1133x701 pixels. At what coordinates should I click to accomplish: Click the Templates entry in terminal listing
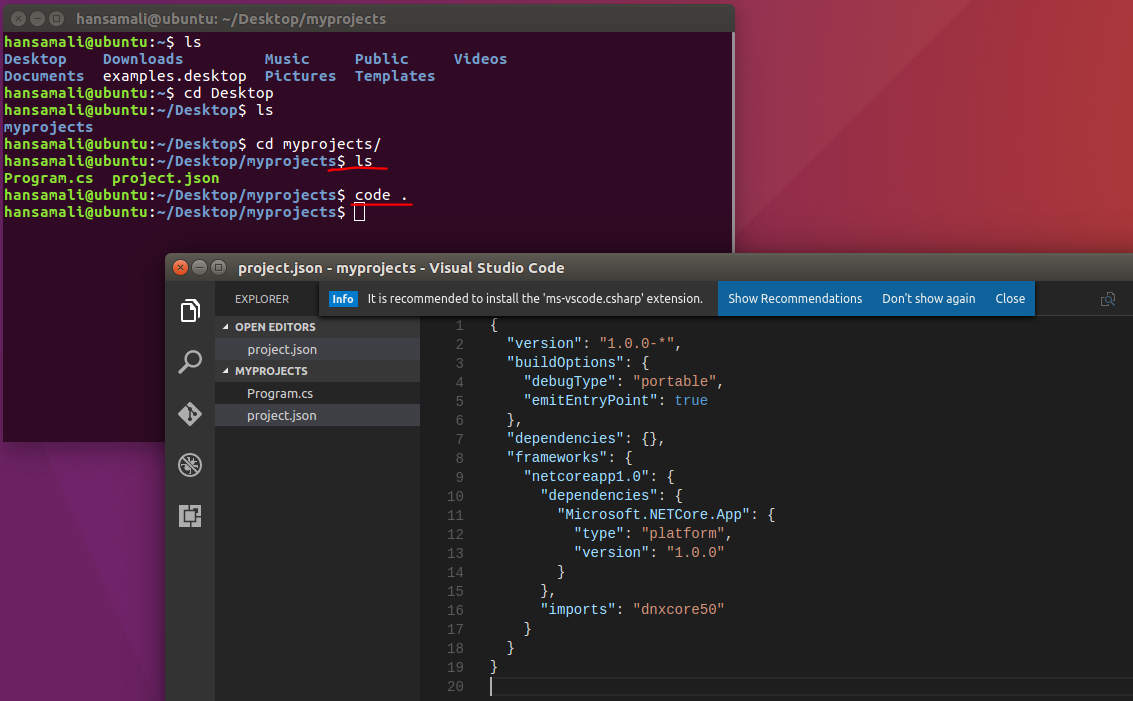[395, 76]
